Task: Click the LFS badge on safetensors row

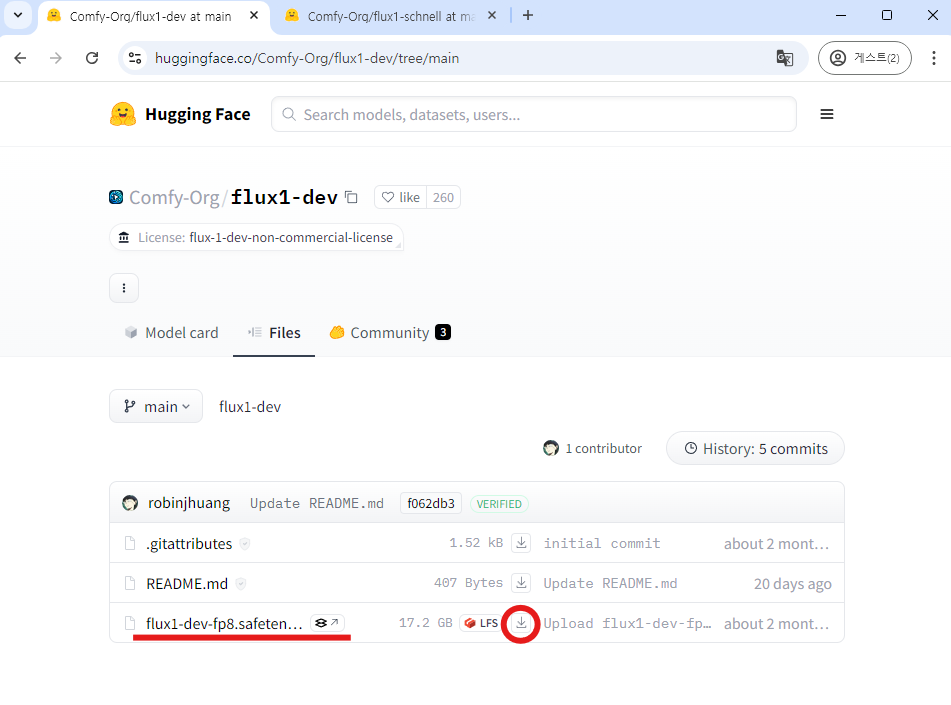Action: point(482,623)
